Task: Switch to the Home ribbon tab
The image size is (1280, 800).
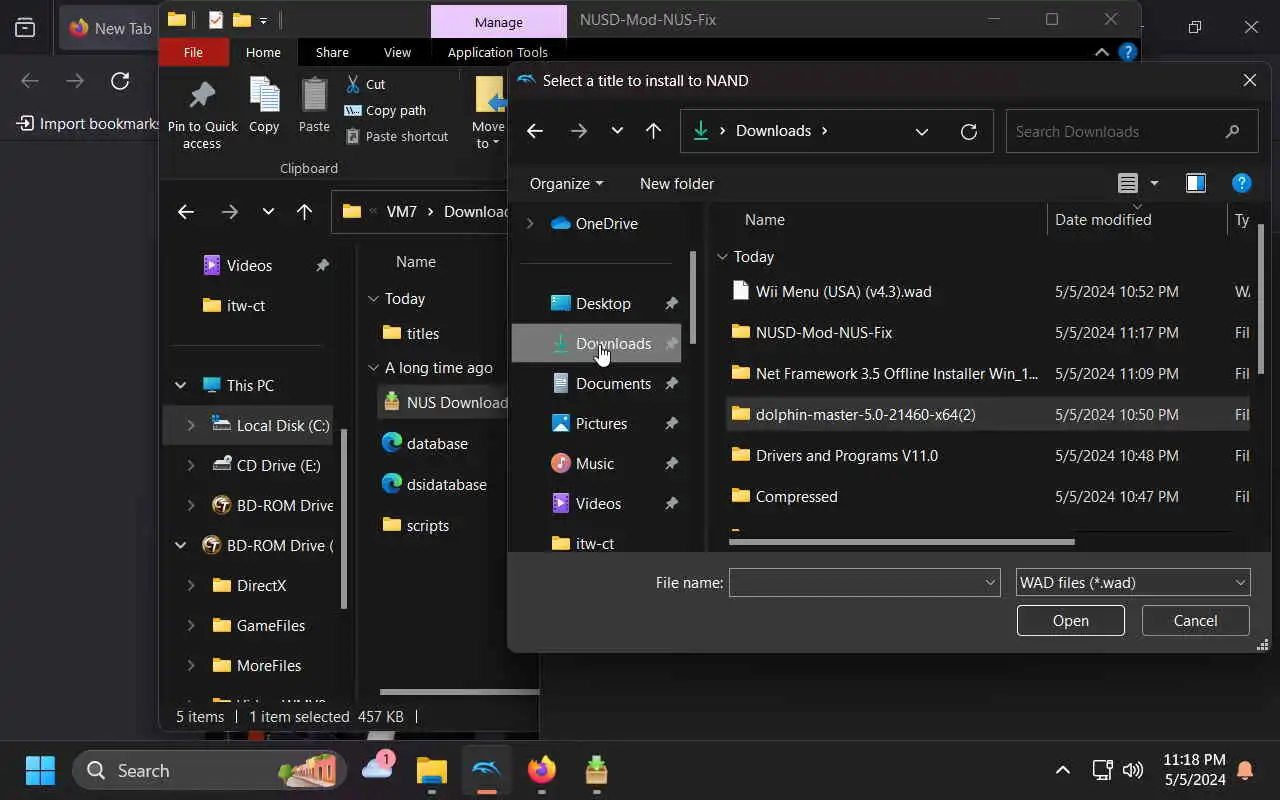Action: (x=263, y=52)
